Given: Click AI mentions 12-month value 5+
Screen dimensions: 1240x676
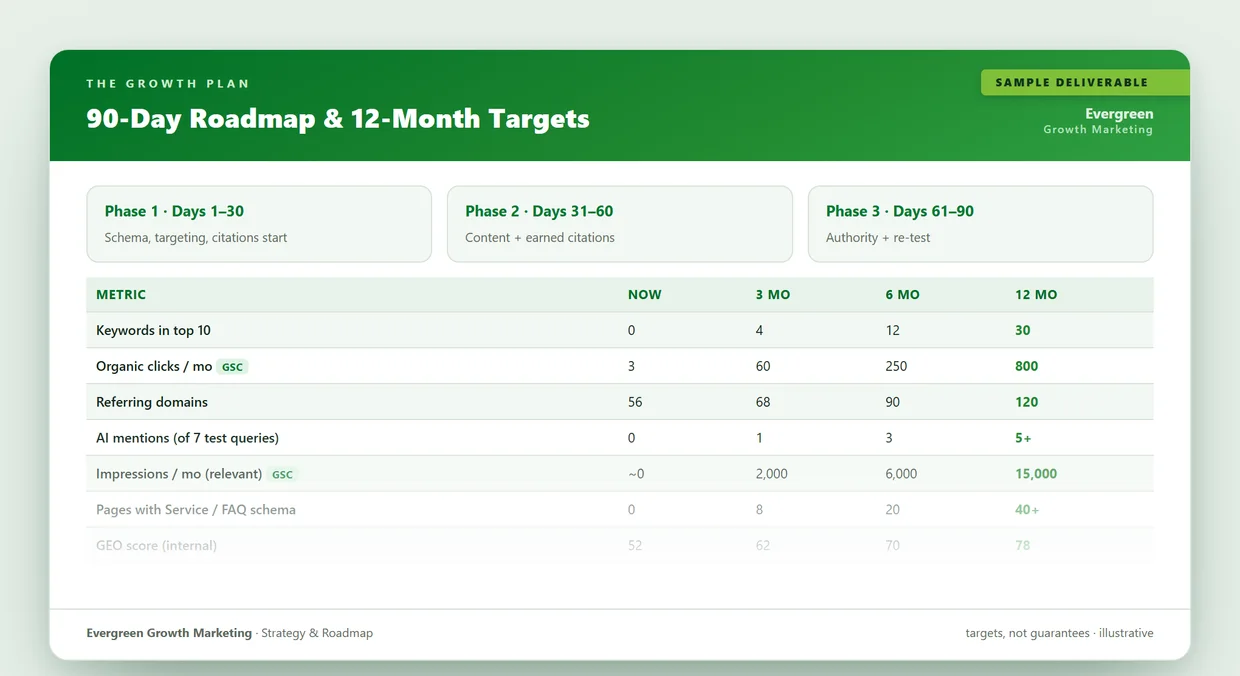Looking at the screenshot, I should pyautogui.click(x=1023, y=439).
